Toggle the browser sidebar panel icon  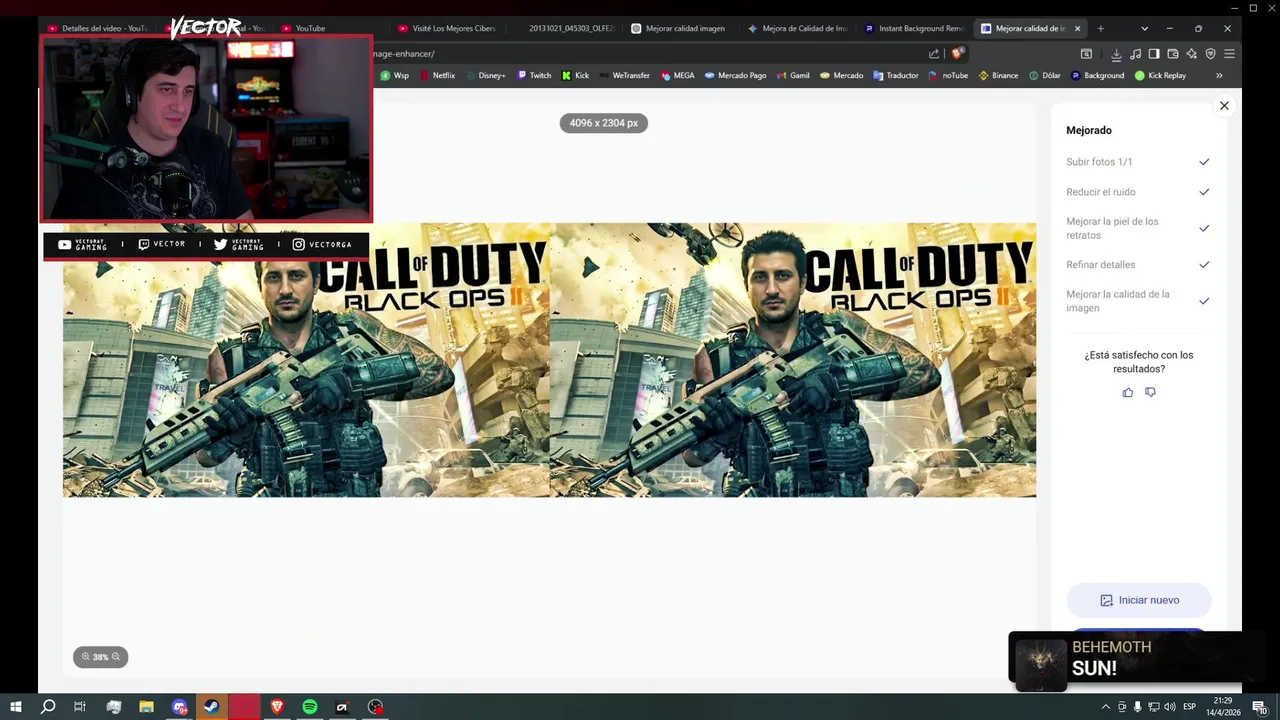pos(1154,54)
